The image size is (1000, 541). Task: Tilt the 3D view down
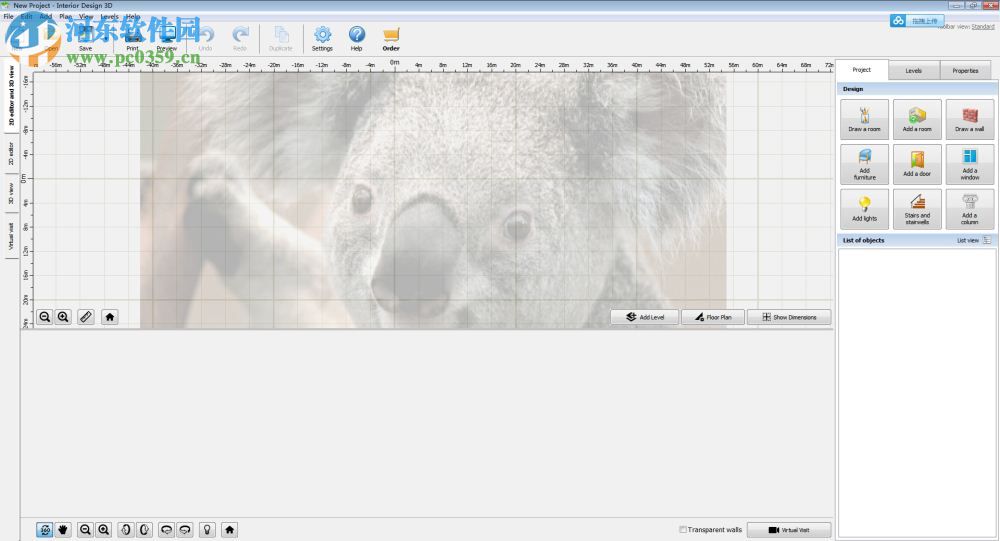coord(185,530)
